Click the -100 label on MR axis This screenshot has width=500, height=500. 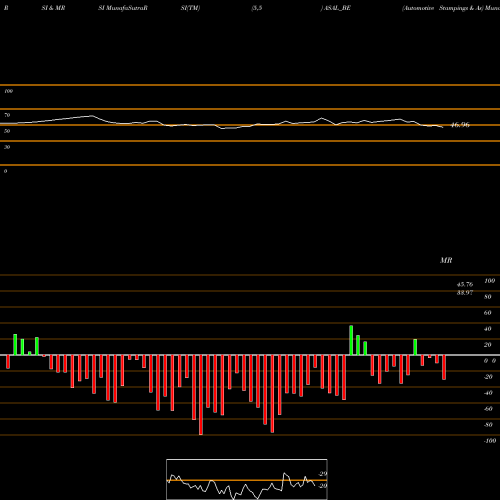[x=490, y=441]
